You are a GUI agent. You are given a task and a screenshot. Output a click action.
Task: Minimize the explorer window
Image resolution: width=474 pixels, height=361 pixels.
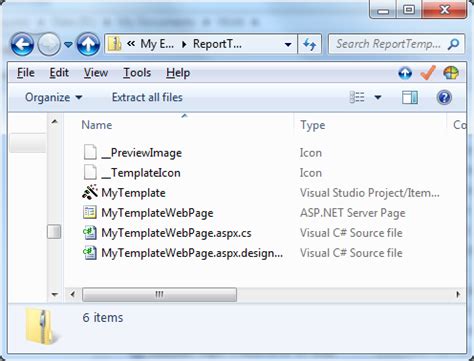click(x=383, y=10)
